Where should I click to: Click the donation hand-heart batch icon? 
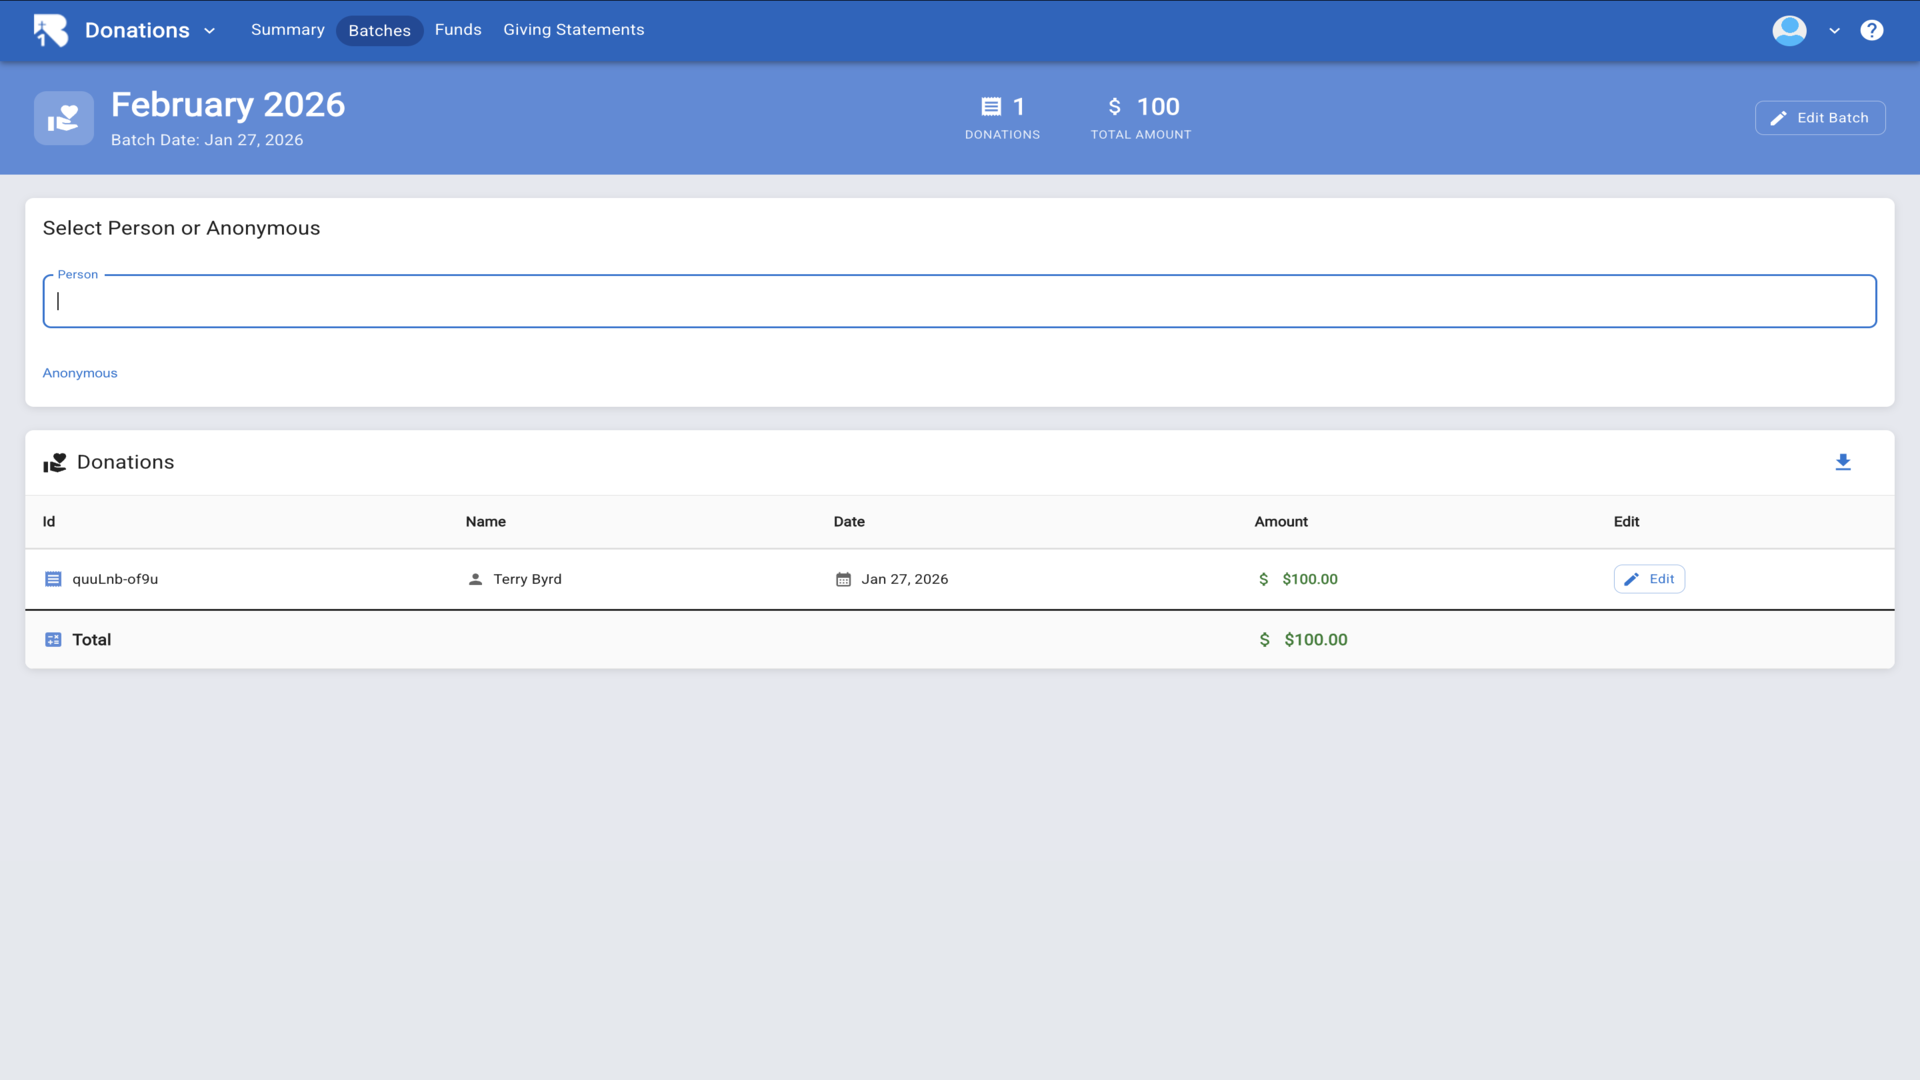64,118
